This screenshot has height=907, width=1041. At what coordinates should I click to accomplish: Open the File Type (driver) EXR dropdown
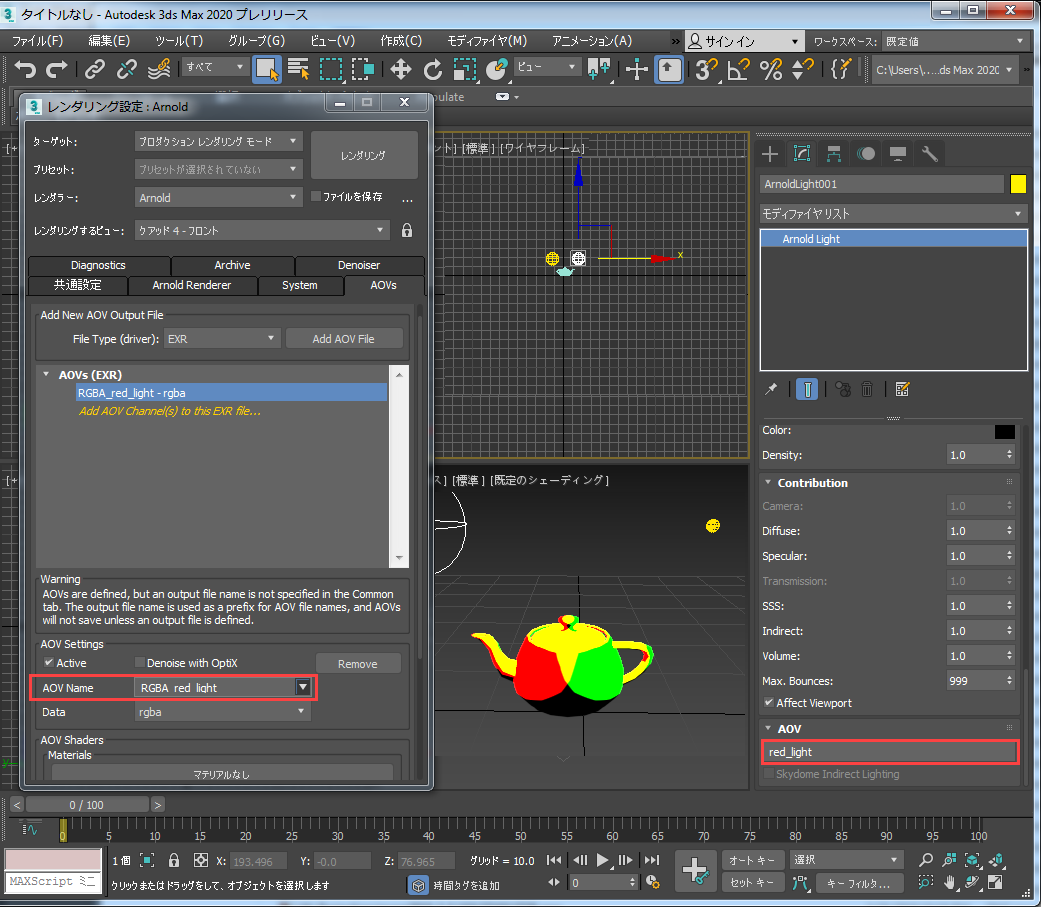click(x=222, y=339)
